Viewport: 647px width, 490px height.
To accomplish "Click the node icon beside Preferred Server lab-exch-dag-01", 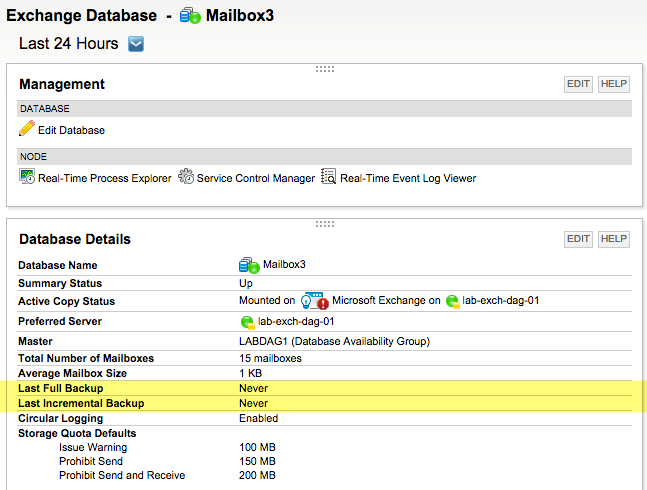I will coord(248,322).
